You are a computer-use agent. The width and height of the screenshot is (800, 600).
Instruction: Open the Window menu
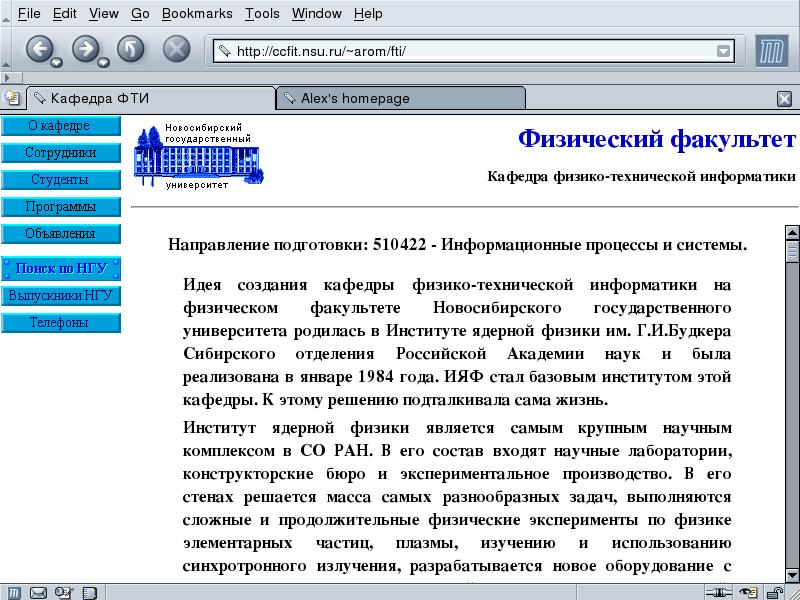(316, 13)
